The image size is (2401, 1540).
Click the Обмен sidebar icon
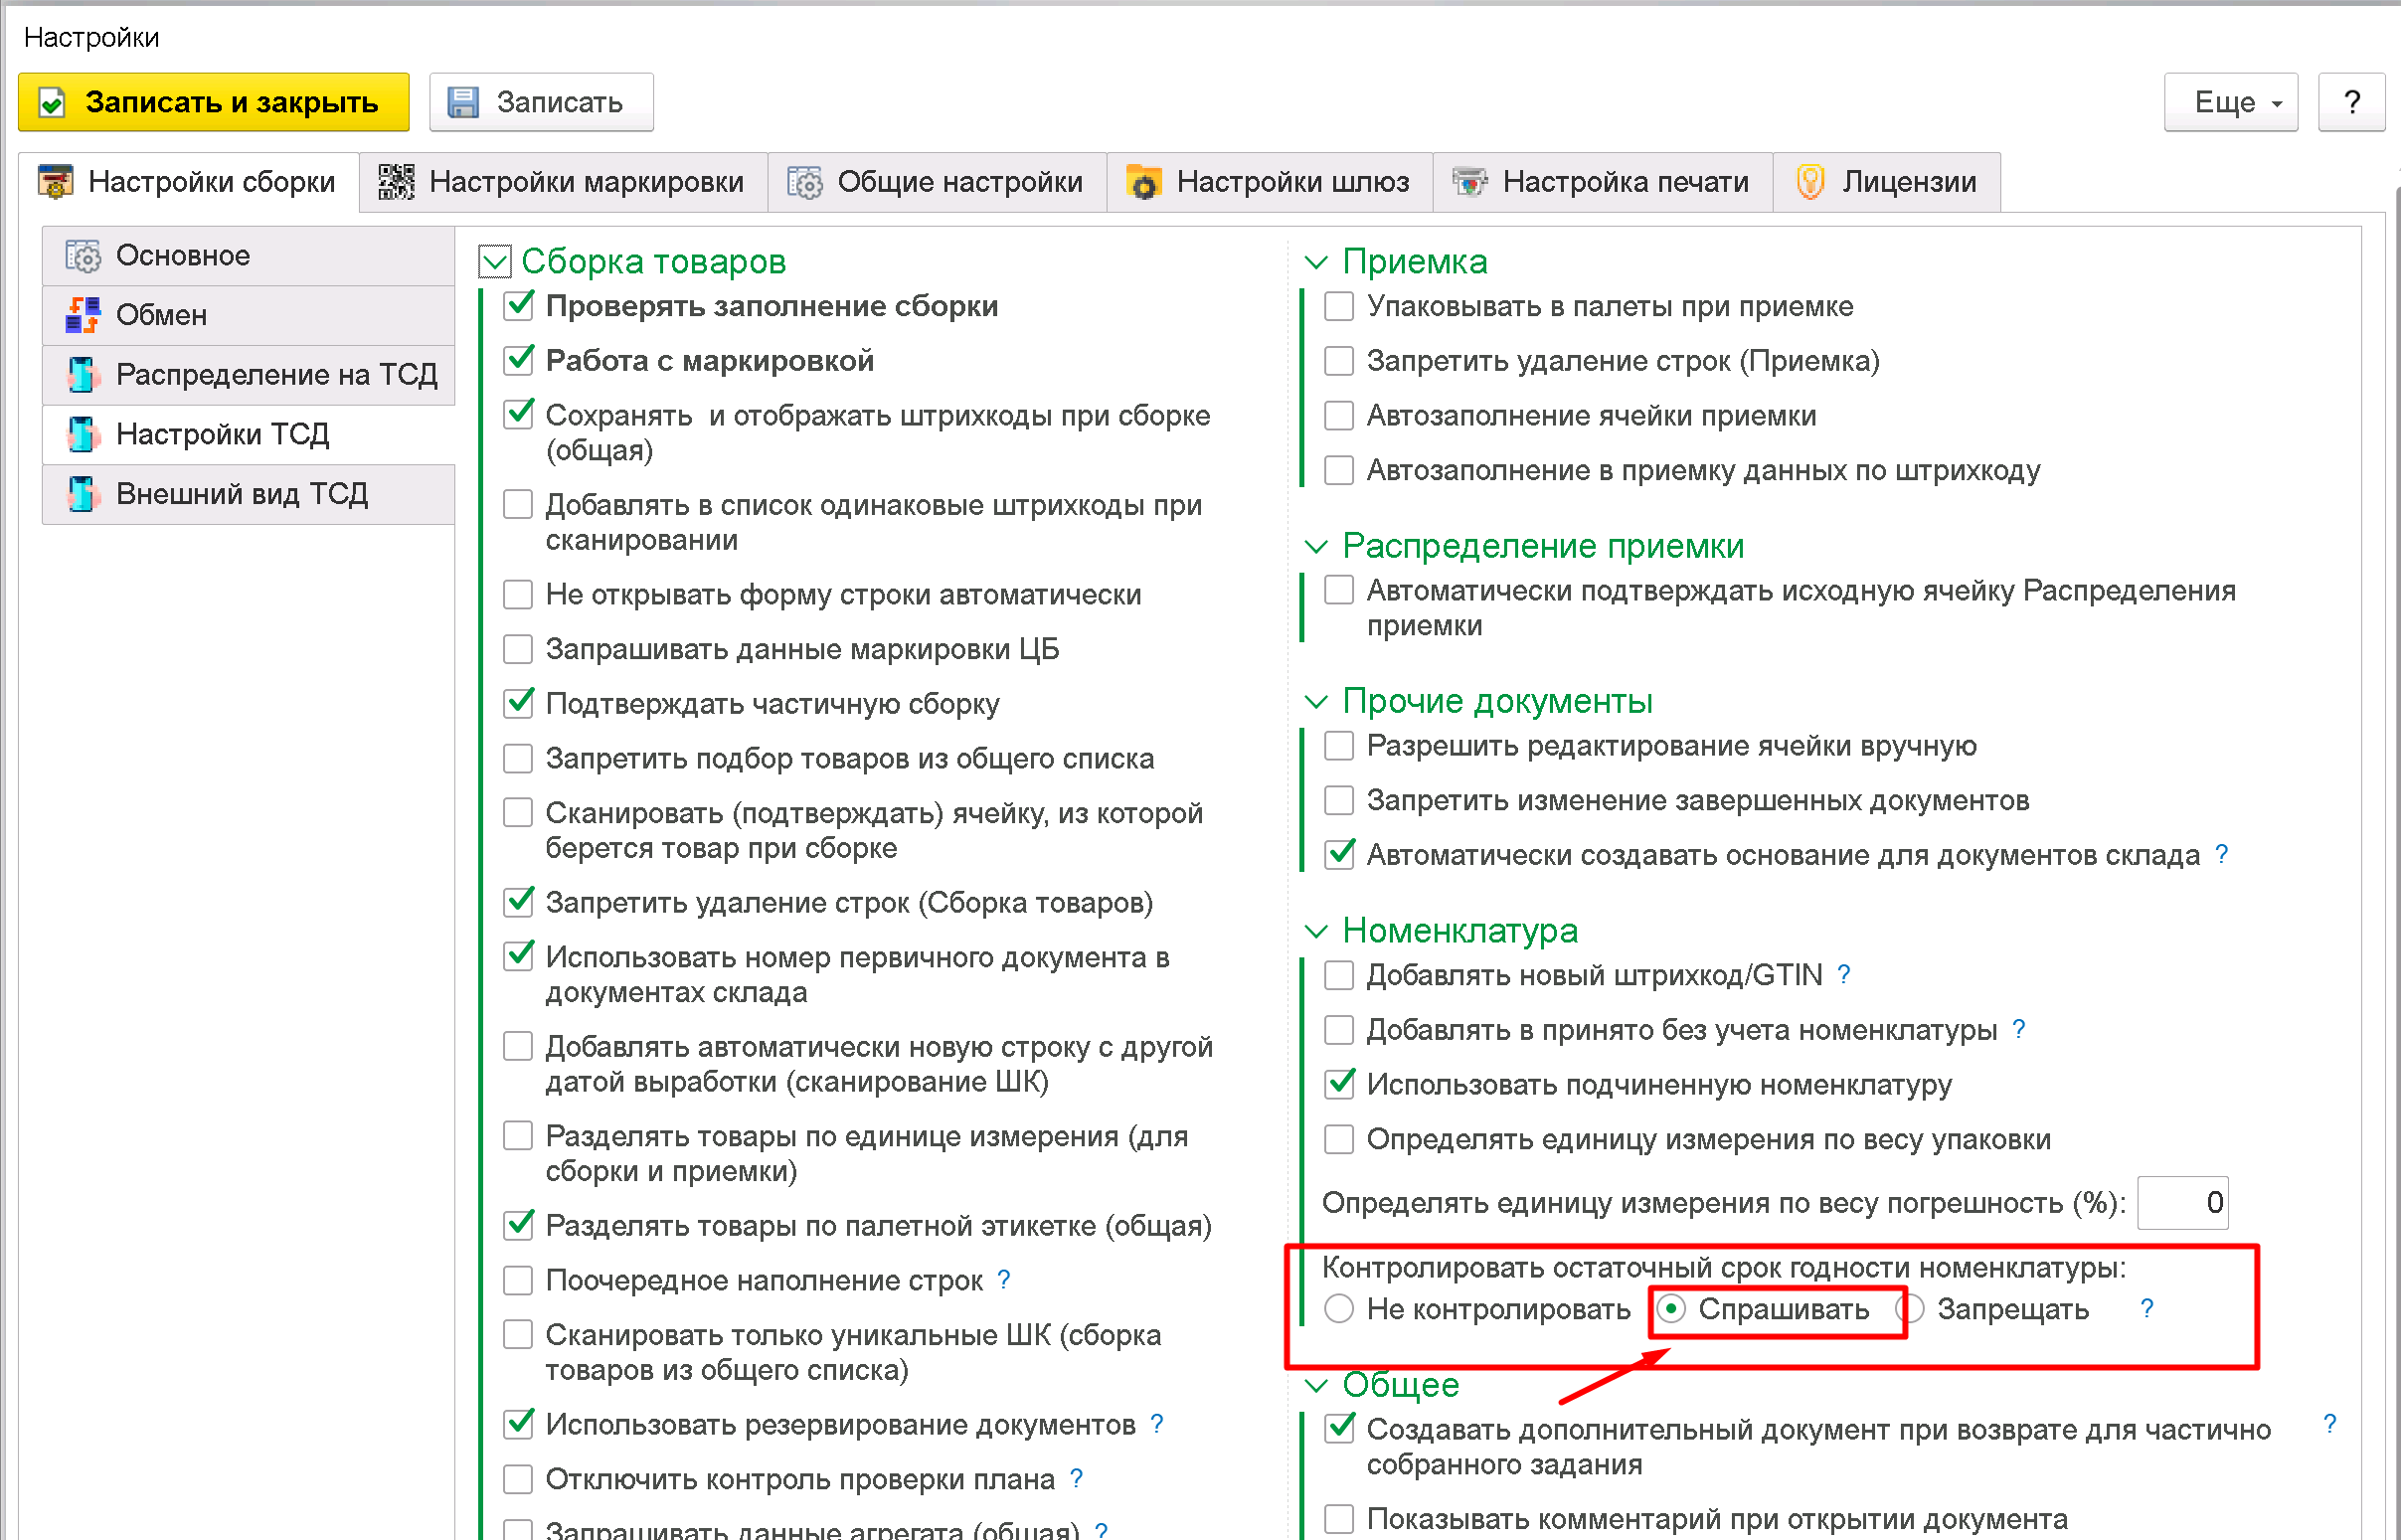point(83,315)
